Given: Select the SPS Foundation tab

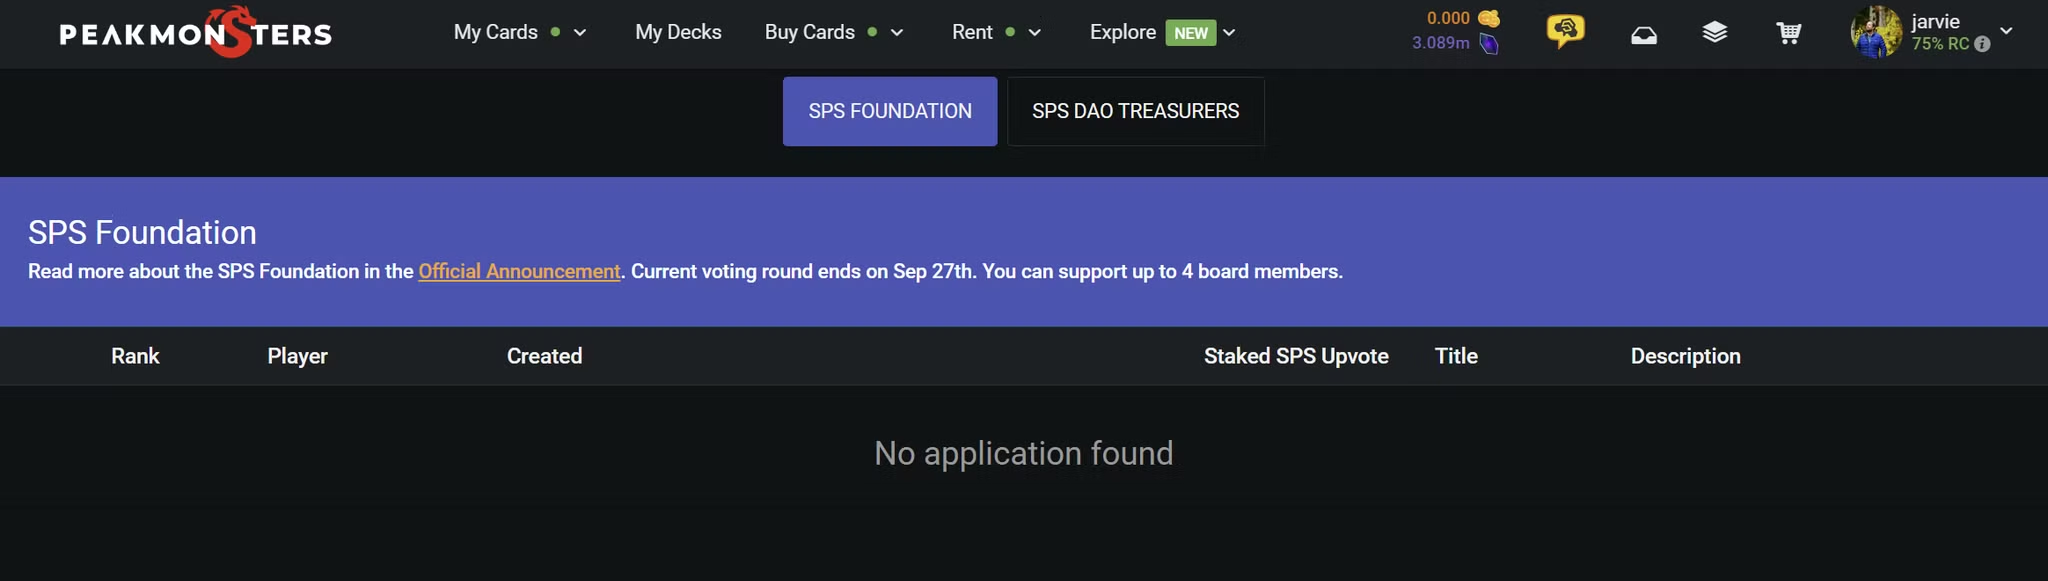Looking at the screenshot, I should (890, 111).
